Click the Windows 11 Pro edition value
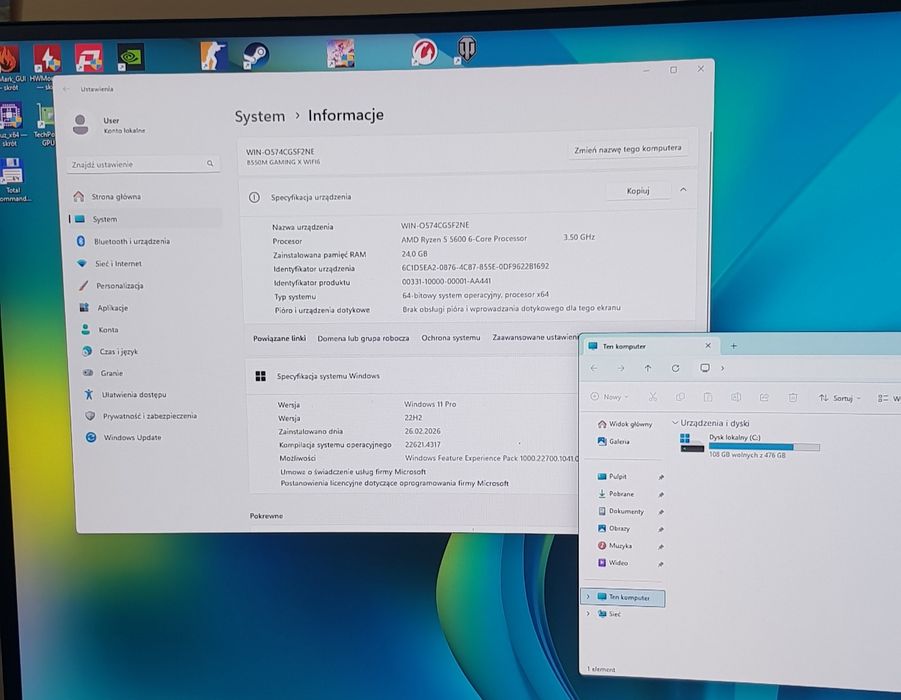Screen dimensions: 901x700 coord(430,404)
